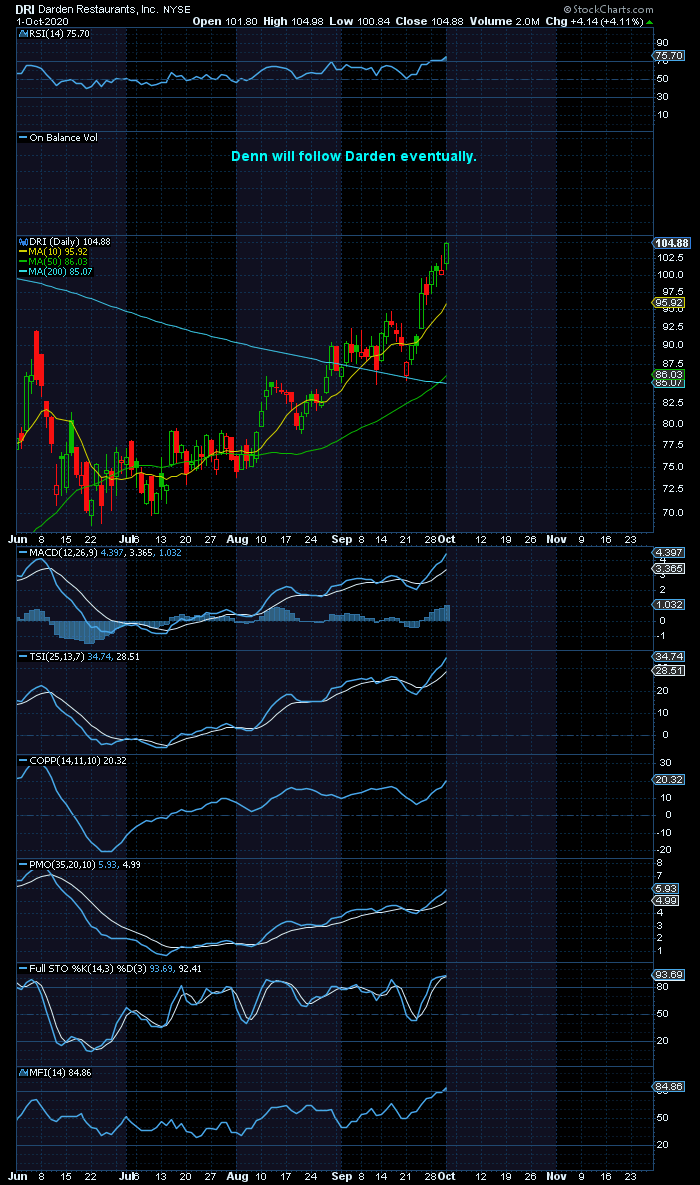Click the 85.07 moving average price tag

667,382
